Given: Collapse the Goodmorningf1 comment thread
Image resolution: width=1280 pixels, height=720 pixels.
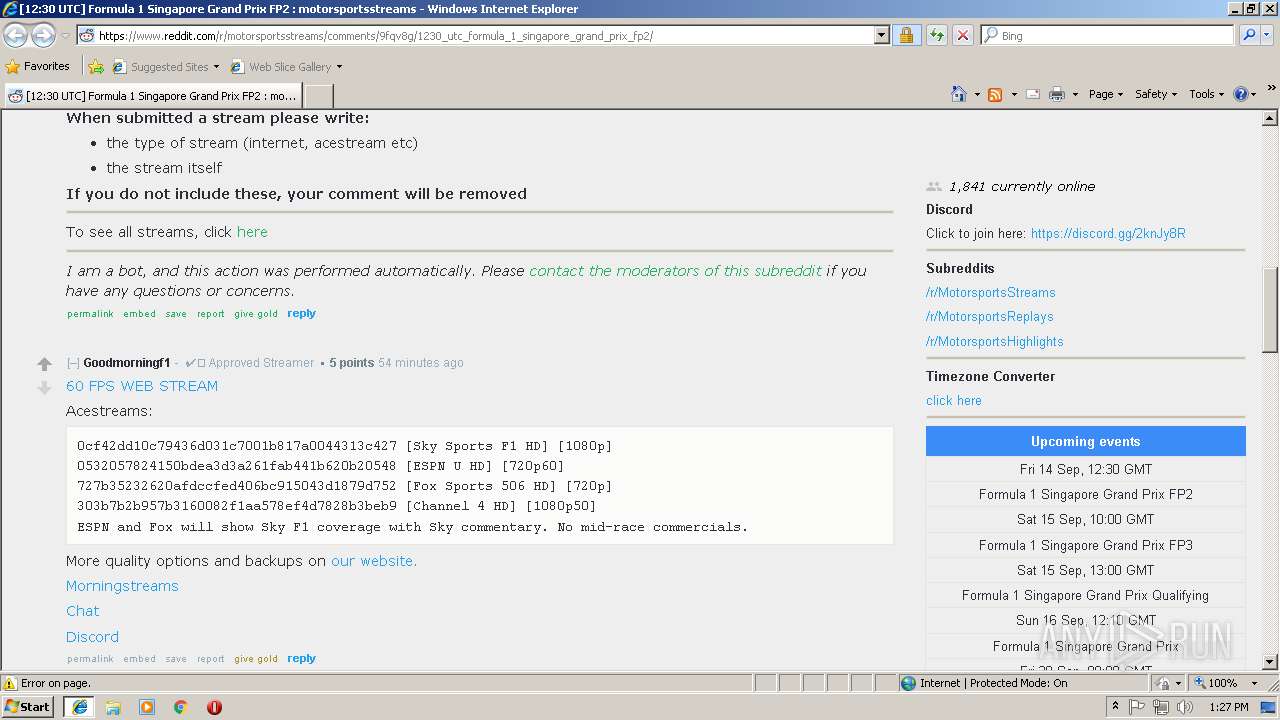Looking at the screenshot, I should [x=73, y=363].
